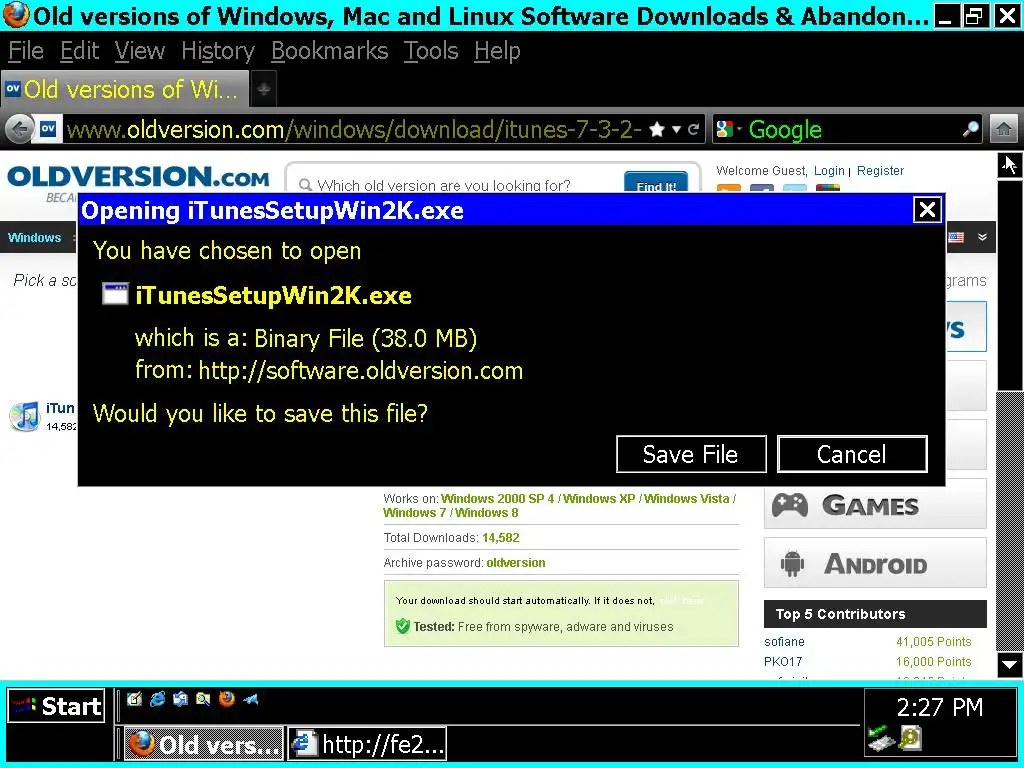Go back with the browser back arrow
The width and height of the screenshot is (1024, 768).
pos(20,129)
